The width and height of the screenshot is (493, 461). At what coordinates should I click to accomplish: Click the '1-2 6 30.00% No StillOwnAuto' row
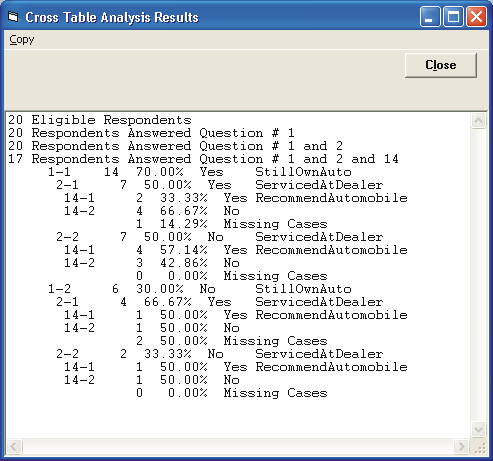tap(200, 289)
